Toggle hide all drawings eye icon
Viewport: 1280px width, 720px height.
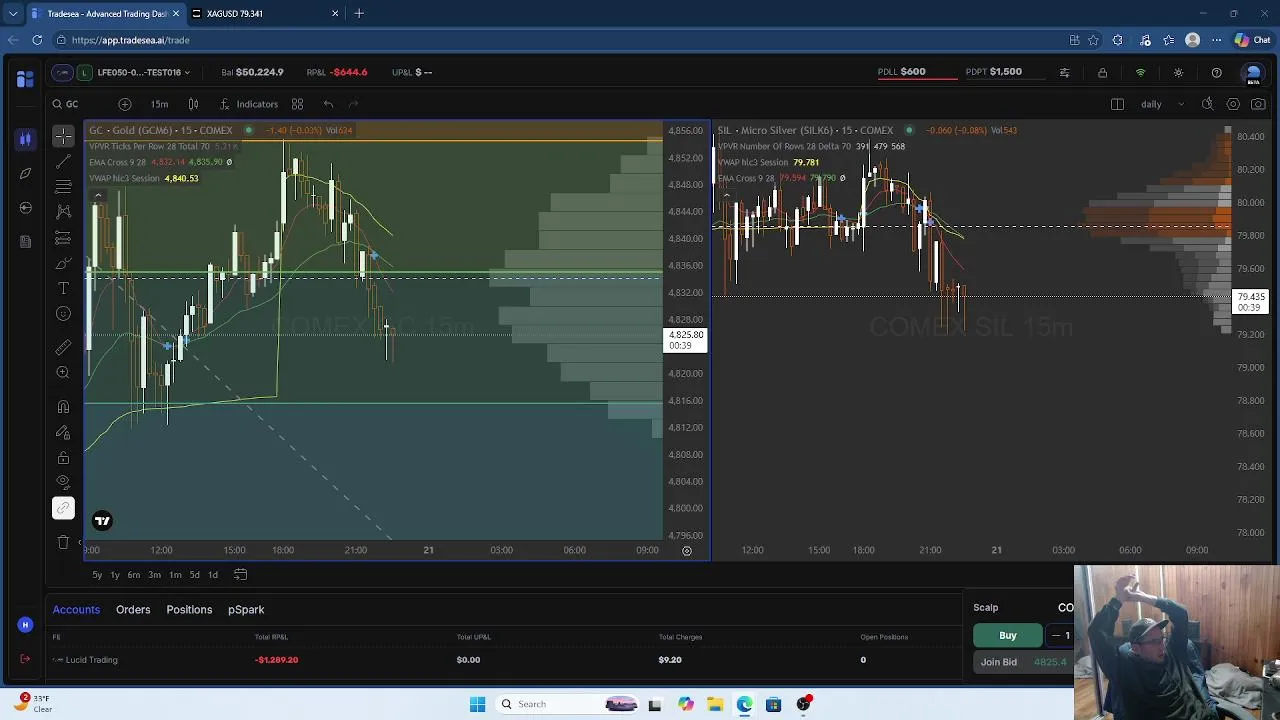coord(63,483)
